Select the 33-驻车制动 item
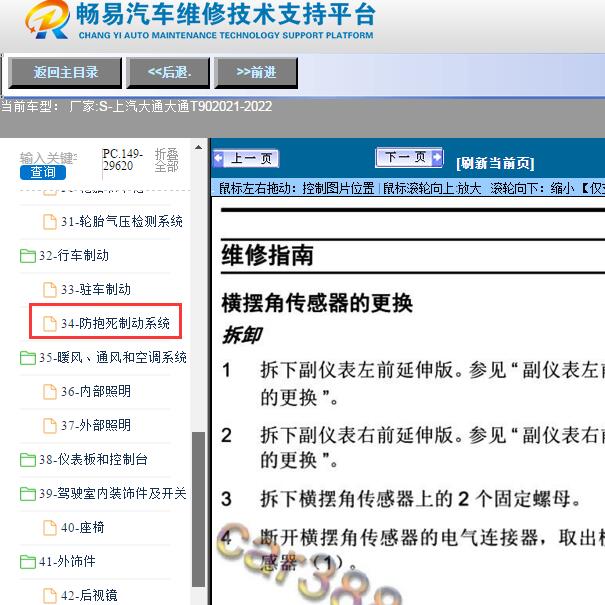Screen dimensions: 605x605 96,289
